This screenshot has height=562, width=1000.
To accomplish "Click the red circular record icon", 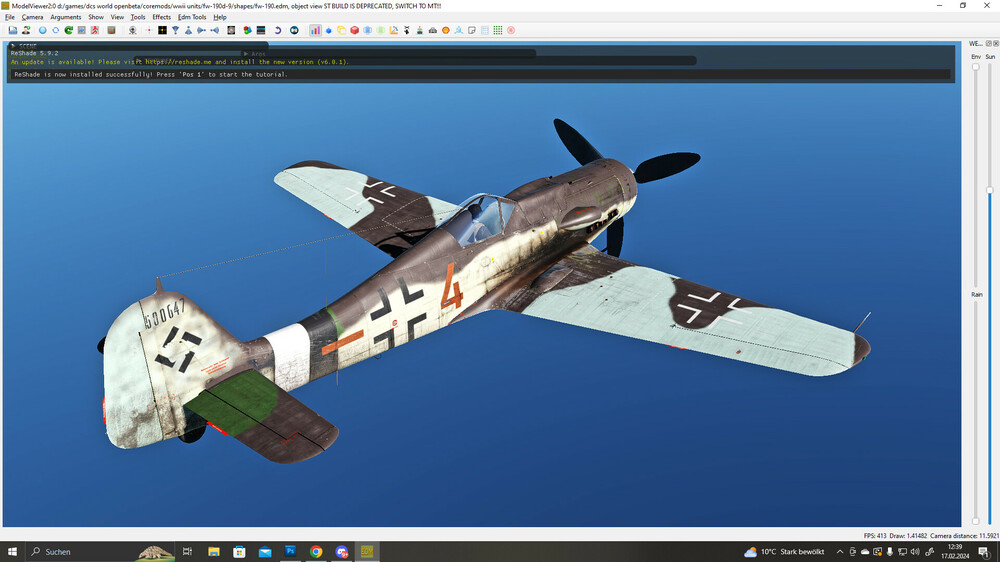I will pyautogui.click(x=511, y=30).
